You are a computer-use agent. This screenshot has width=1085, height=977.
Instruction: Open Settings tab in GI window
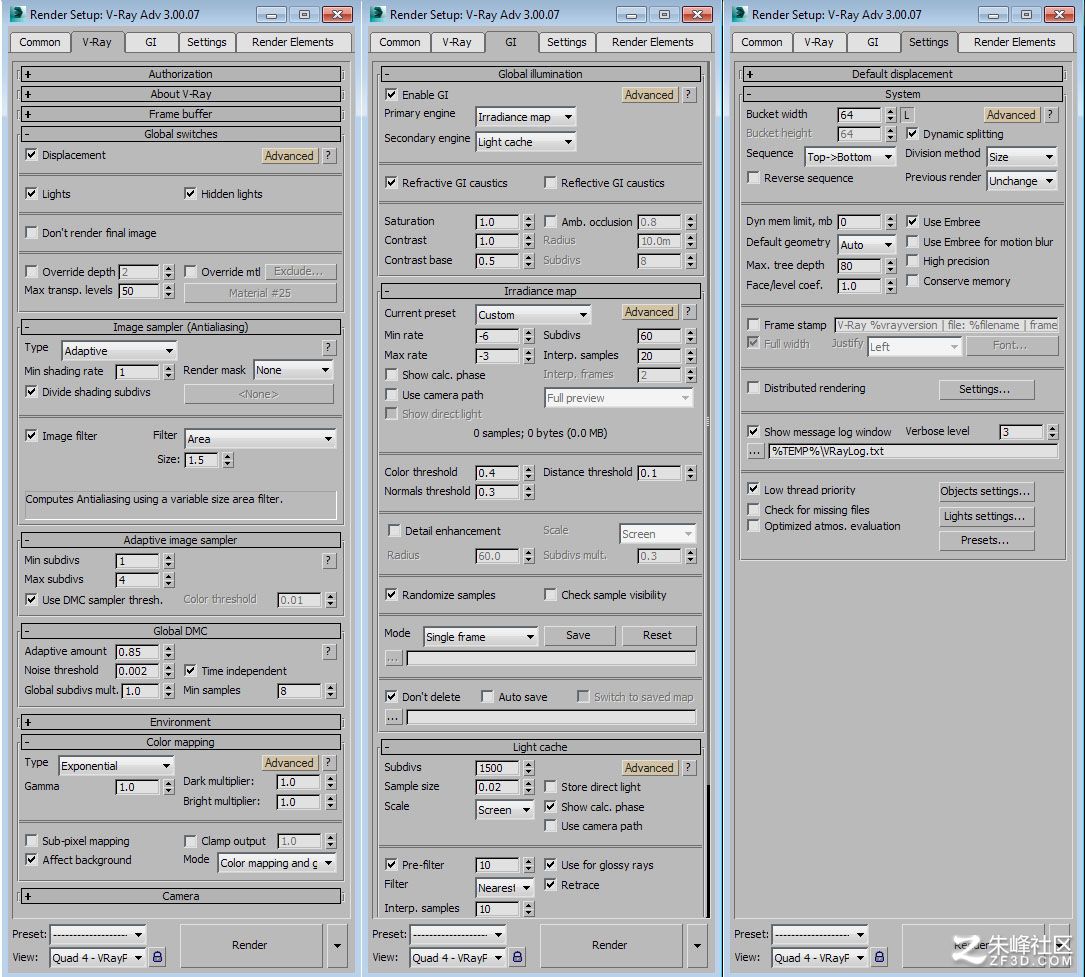coord(566,42)
